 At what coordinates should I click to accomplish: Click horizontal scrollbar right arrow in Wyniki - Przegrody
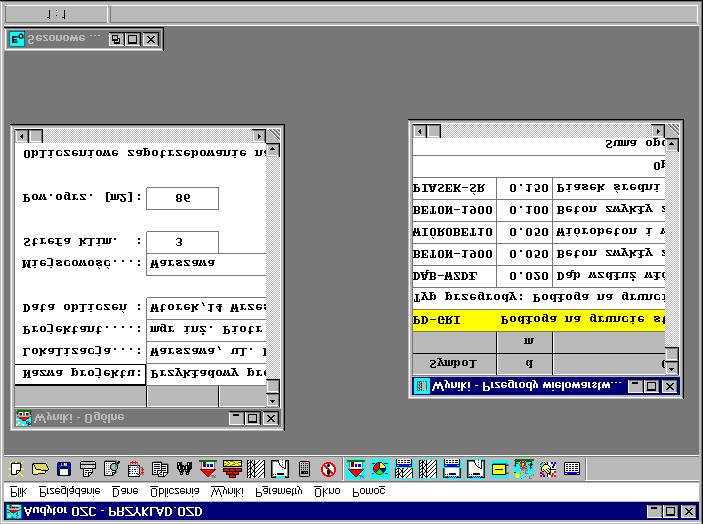click(x=658, y=131)
